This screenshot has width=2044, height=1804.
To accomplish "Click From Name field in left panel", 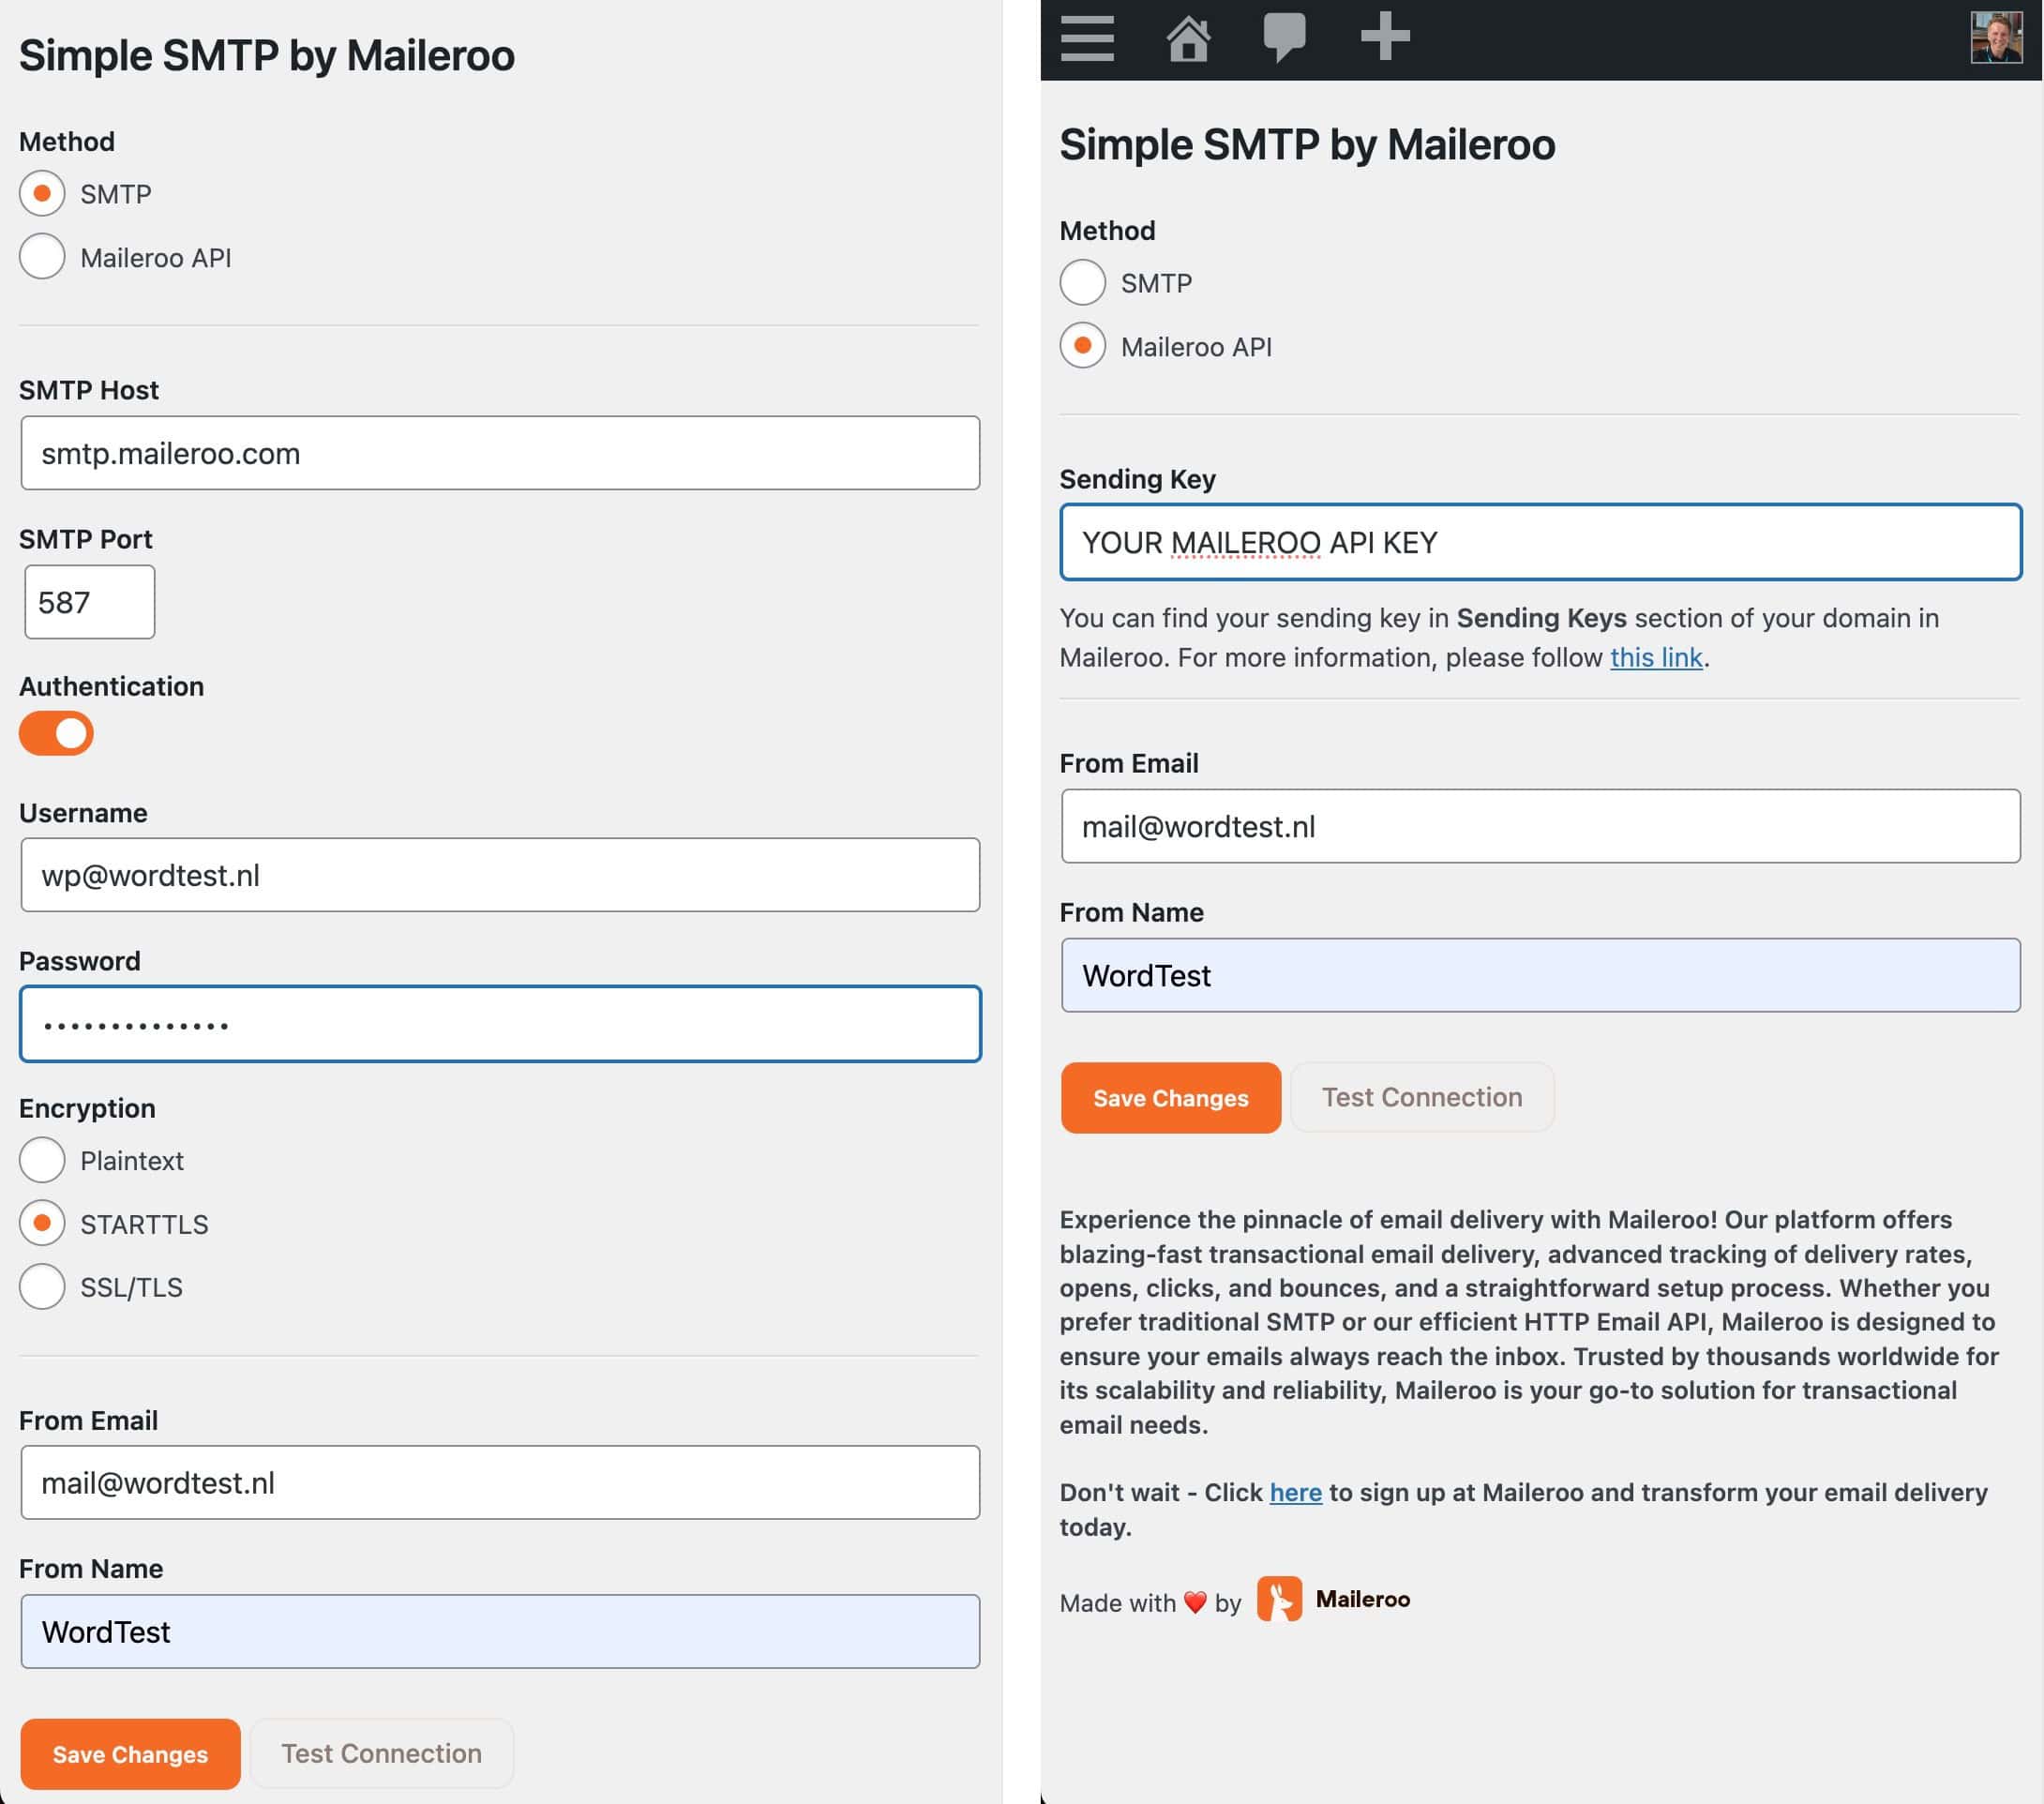I will (x=500, y=1631).
